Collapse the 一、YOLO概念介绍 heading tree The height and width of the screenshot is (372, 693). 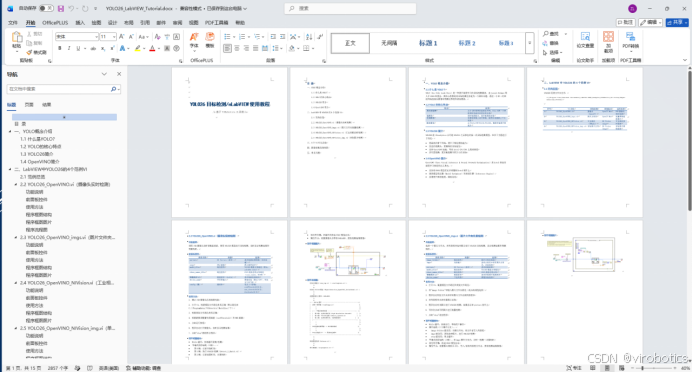coord(10,131)
